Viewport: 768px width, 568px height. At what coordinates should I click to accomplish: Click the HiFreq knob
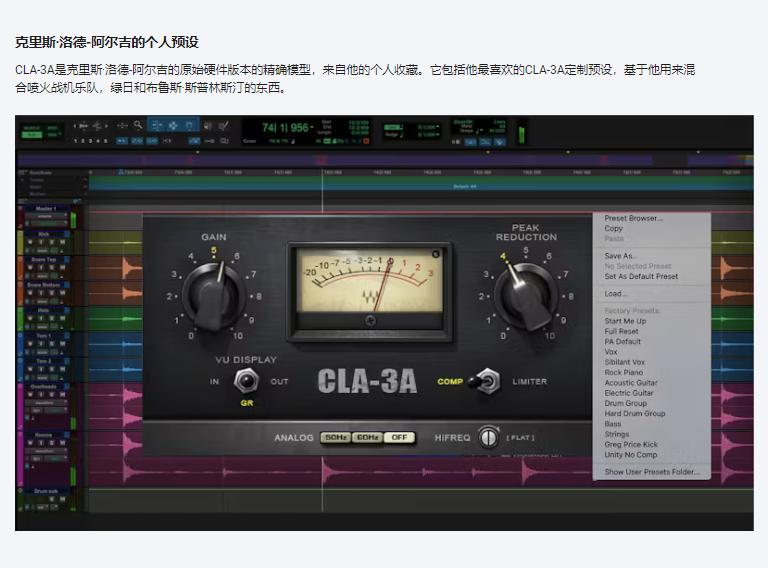[x=488, y=437]
